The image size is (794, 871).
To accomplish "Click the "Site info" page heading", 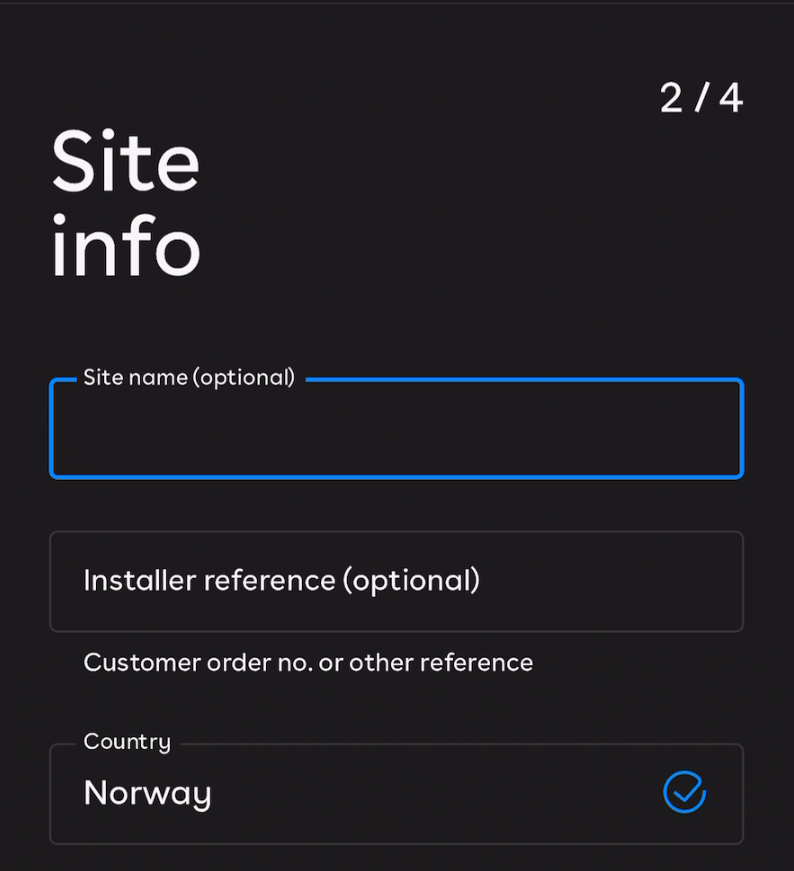I will click(x=126, y=205).
